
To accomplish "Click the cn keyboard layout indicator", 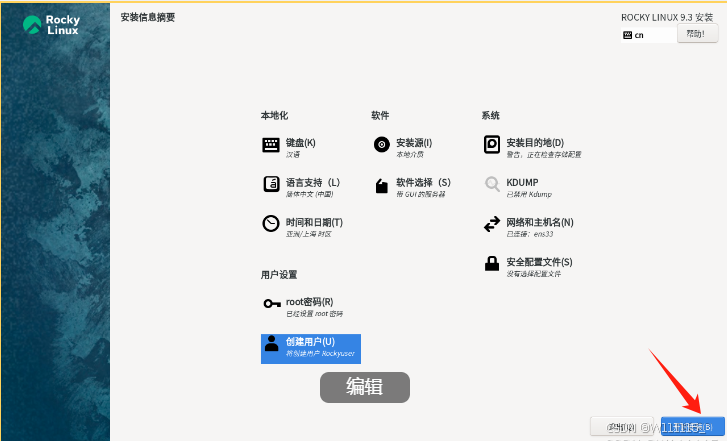I will [x=648, y=35].
